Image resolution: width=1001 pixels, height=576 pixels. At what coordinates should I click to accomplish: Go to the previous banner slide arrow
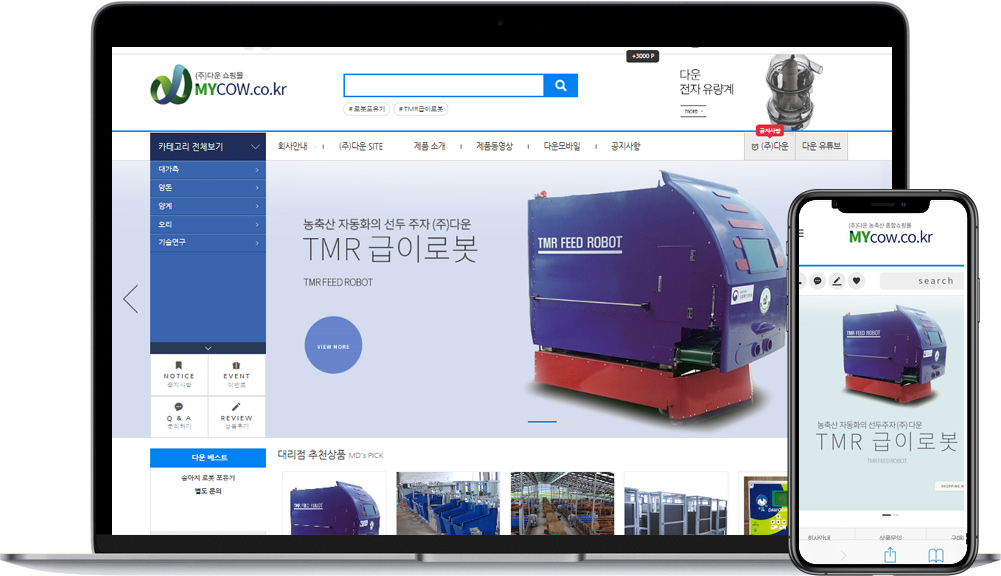pyautogui.click(x=131, y=299)
